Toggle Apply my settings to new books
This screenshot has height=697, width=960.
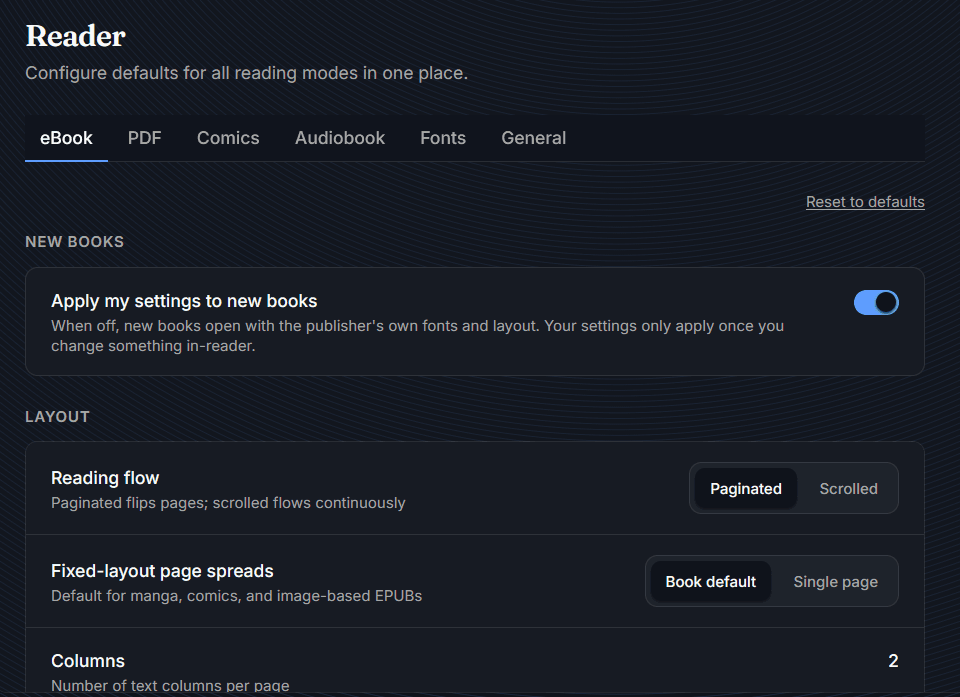point(876,303)
